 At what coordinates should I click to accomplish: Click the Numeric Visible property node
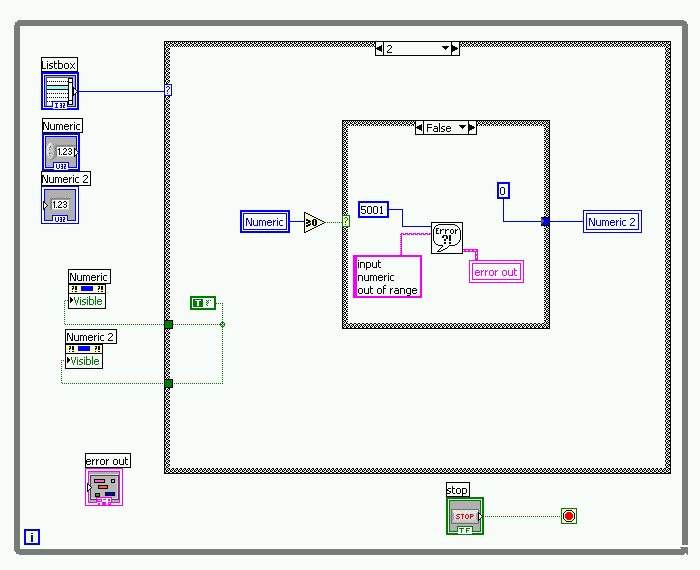(87, 296)
